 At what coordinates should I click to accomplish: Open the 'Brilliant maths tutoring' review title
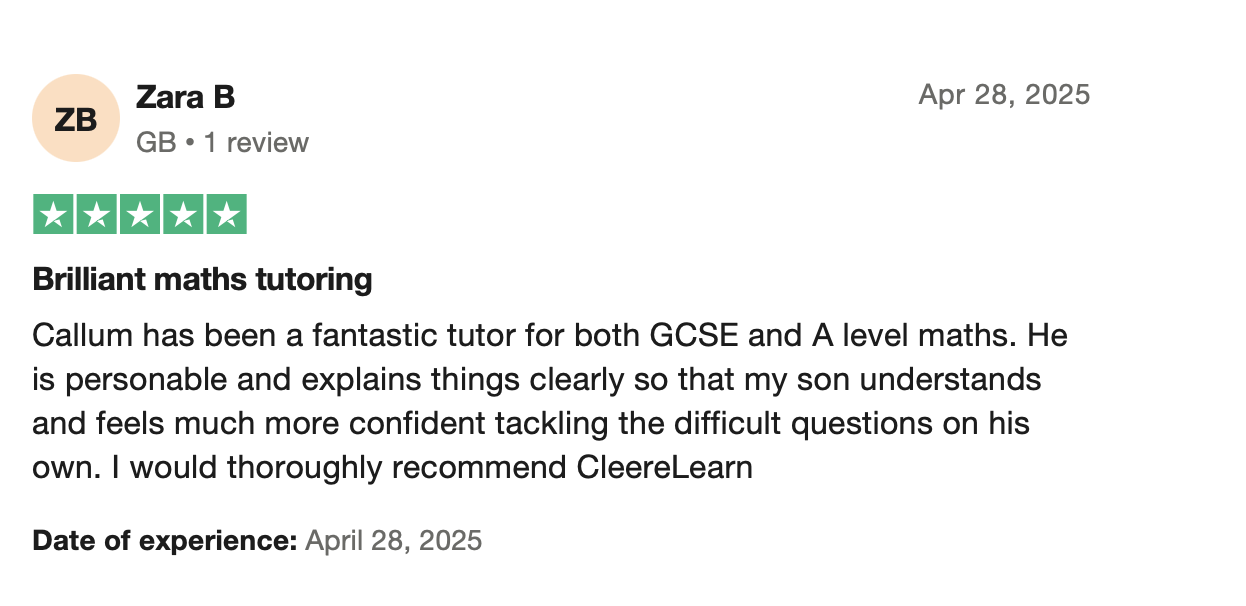[203, 279]
